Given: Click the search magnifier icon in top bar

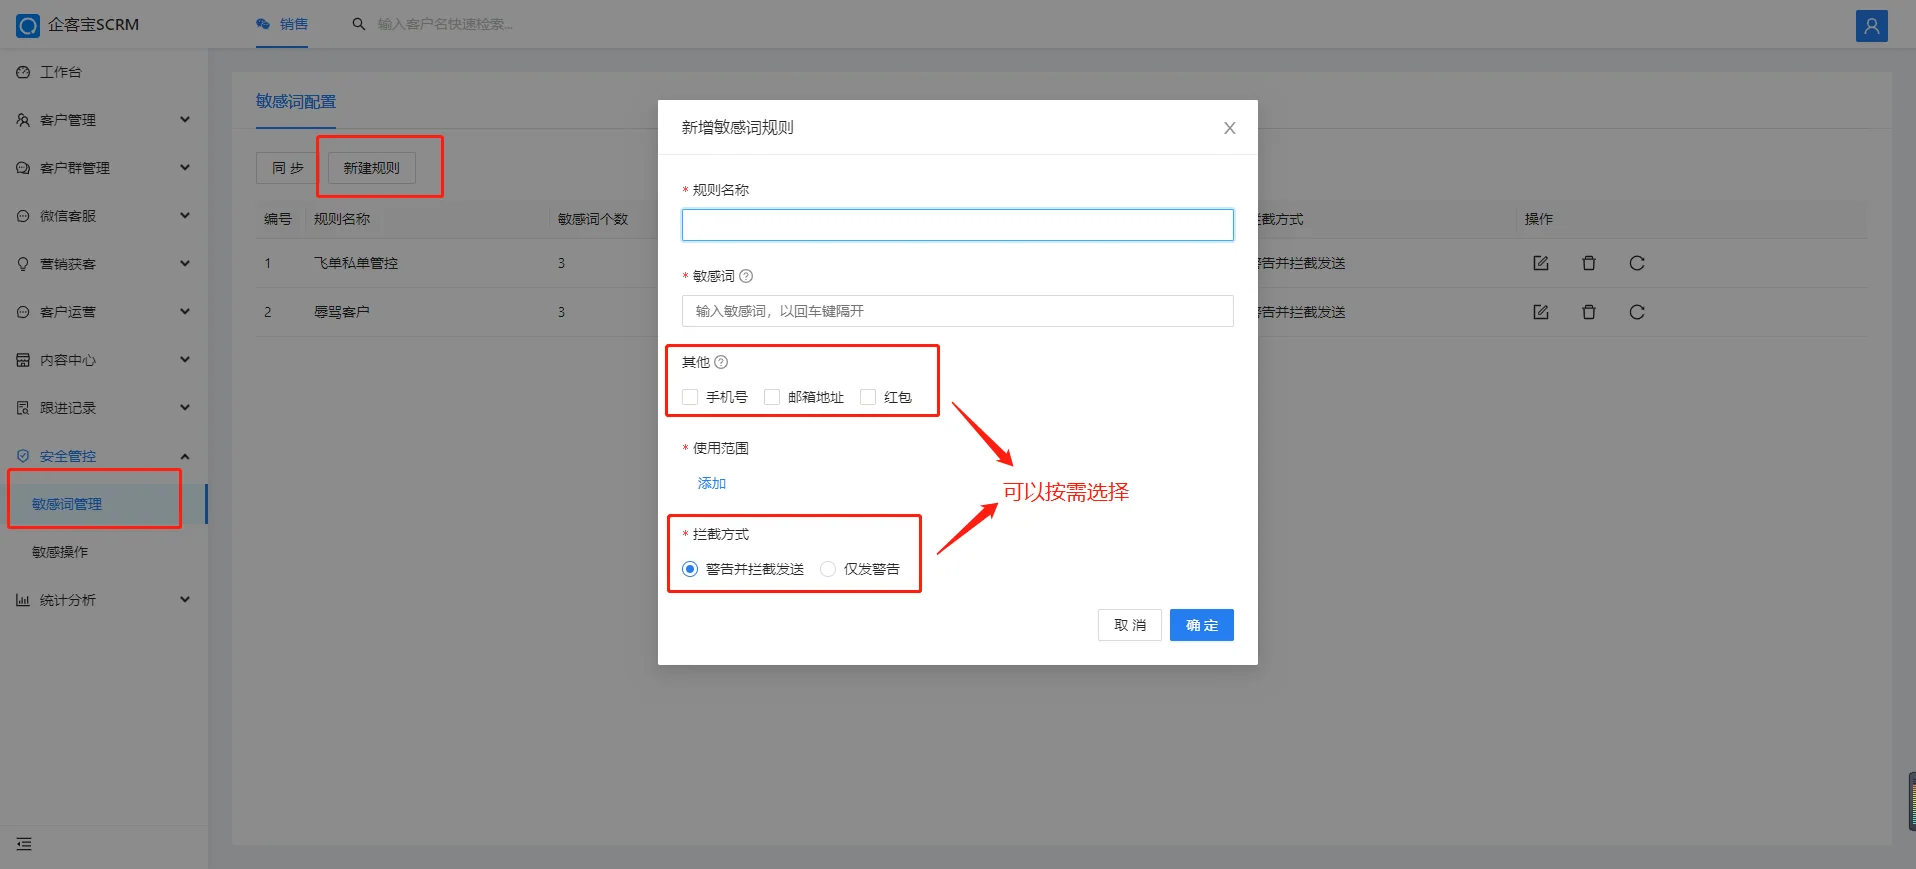Looking at the screenshot, I should (x=358, y=24).
